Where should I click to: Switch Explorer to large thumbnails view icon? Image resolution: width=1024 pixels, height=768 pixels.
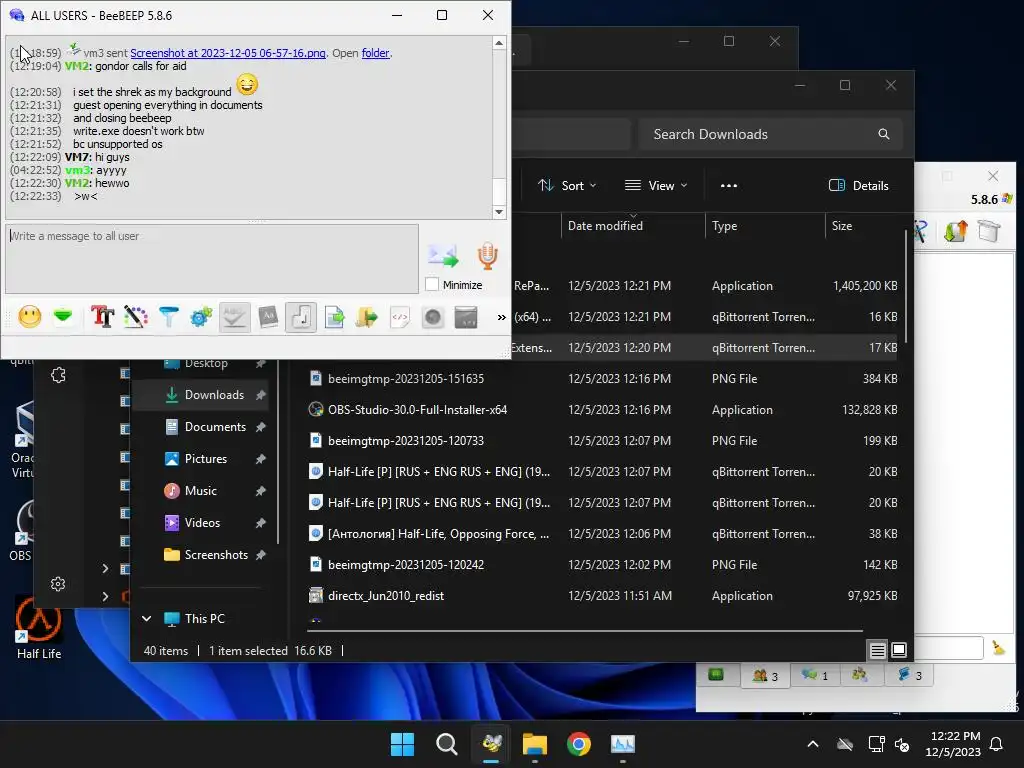click(899, 650)
